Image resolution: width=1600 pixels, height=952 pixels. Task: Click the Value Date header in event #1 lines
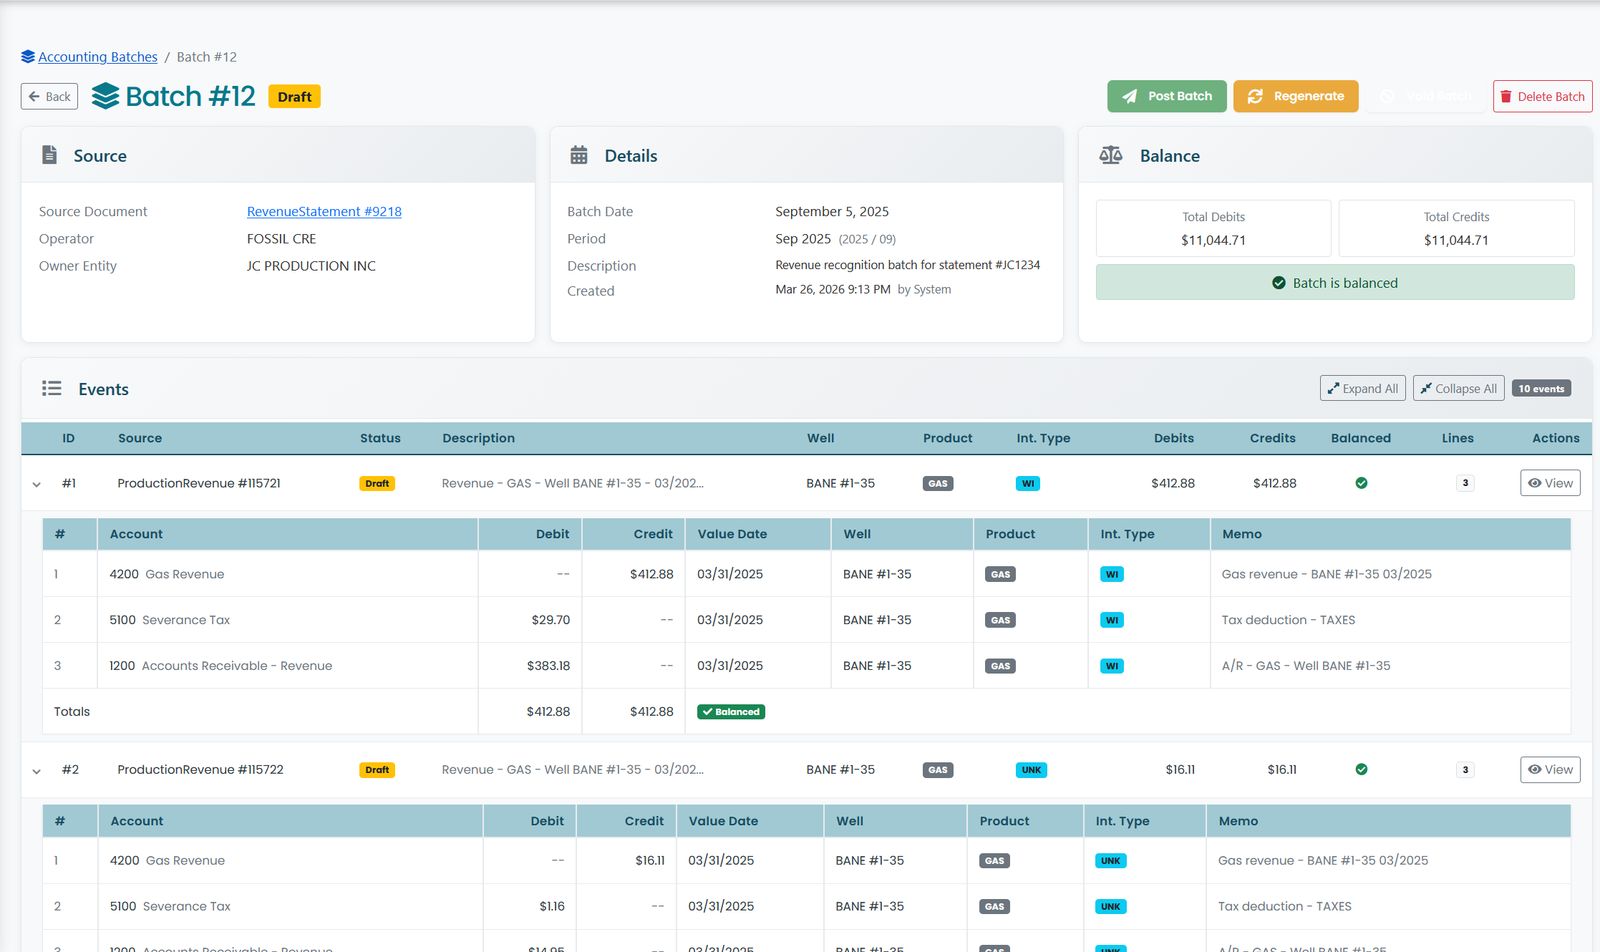[732, 534]
